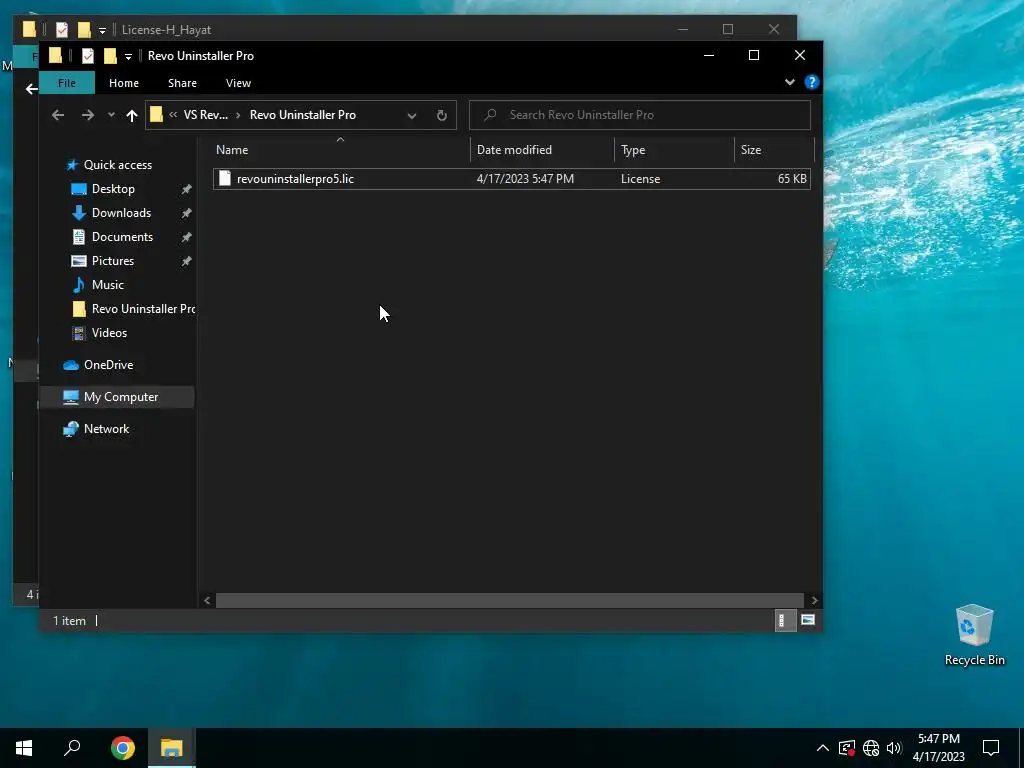Open Desktop in the navigation pane

pyautogui.click(x=113, y=189)
